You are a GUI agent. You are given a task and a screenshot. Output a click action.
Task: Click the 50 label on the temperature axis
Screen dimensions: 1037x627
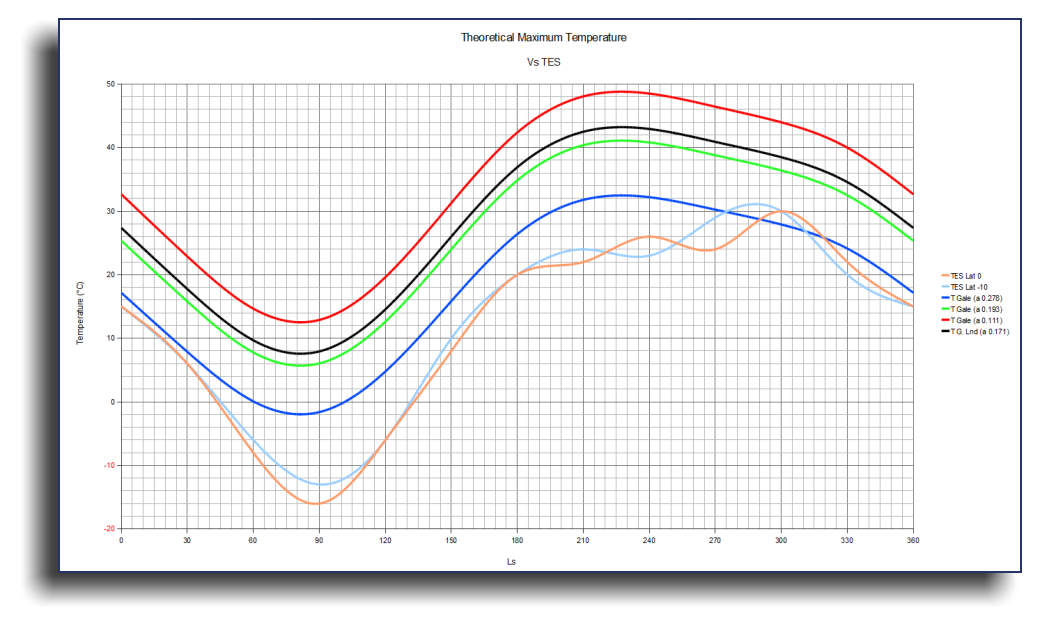tap(110, 84)
